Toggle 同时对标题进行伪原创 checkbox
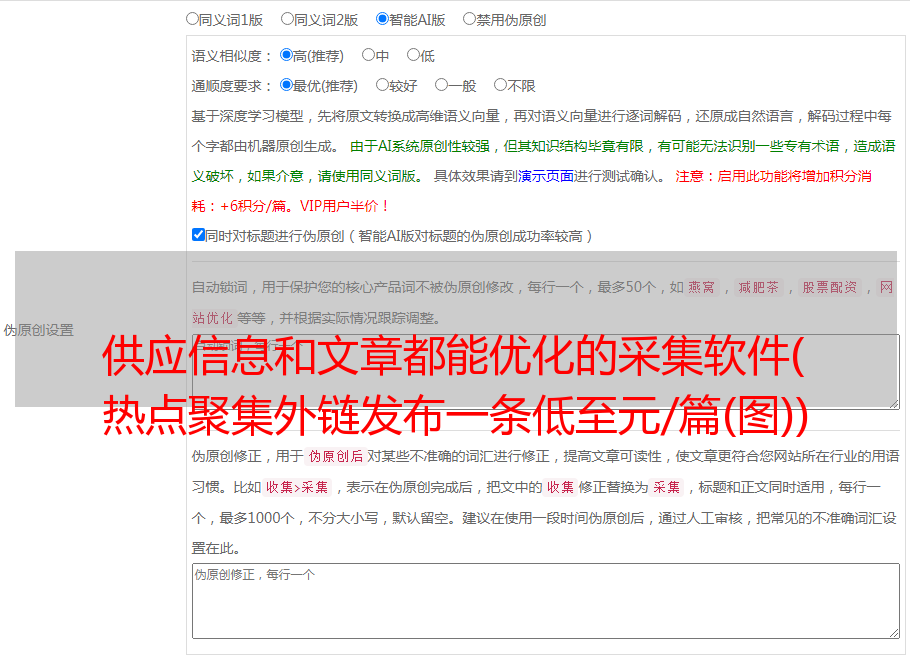This screenshot has height=658, width=911. click(198, 235)
